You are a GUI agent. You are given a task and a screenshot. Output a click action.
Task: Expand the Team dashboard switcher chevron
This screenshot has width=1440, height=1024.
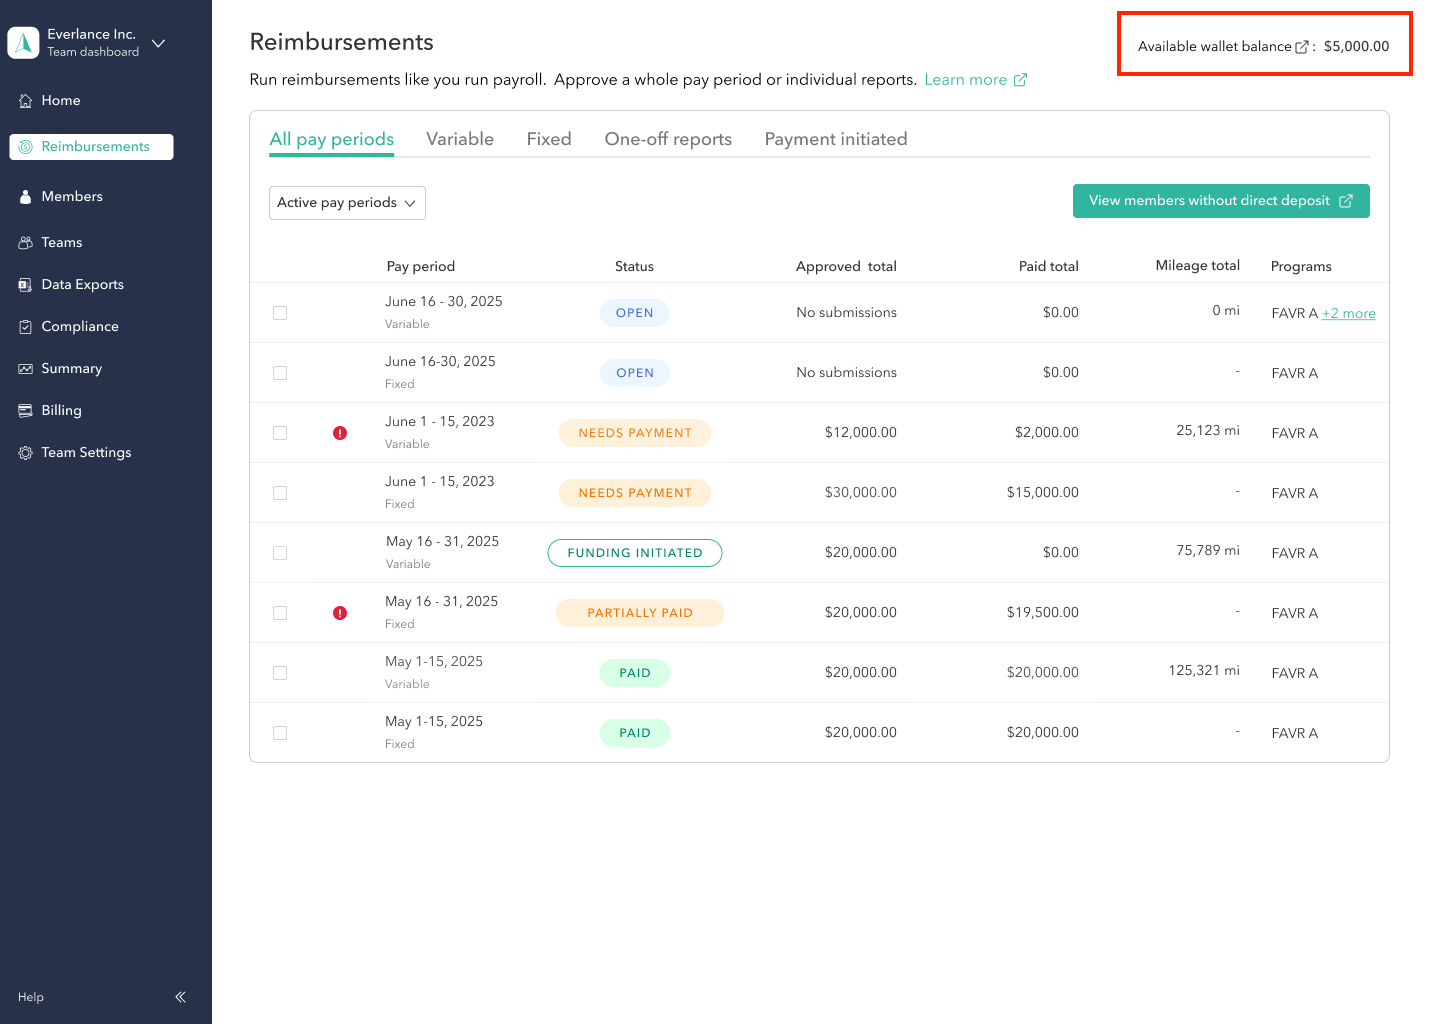coord(158,43)
